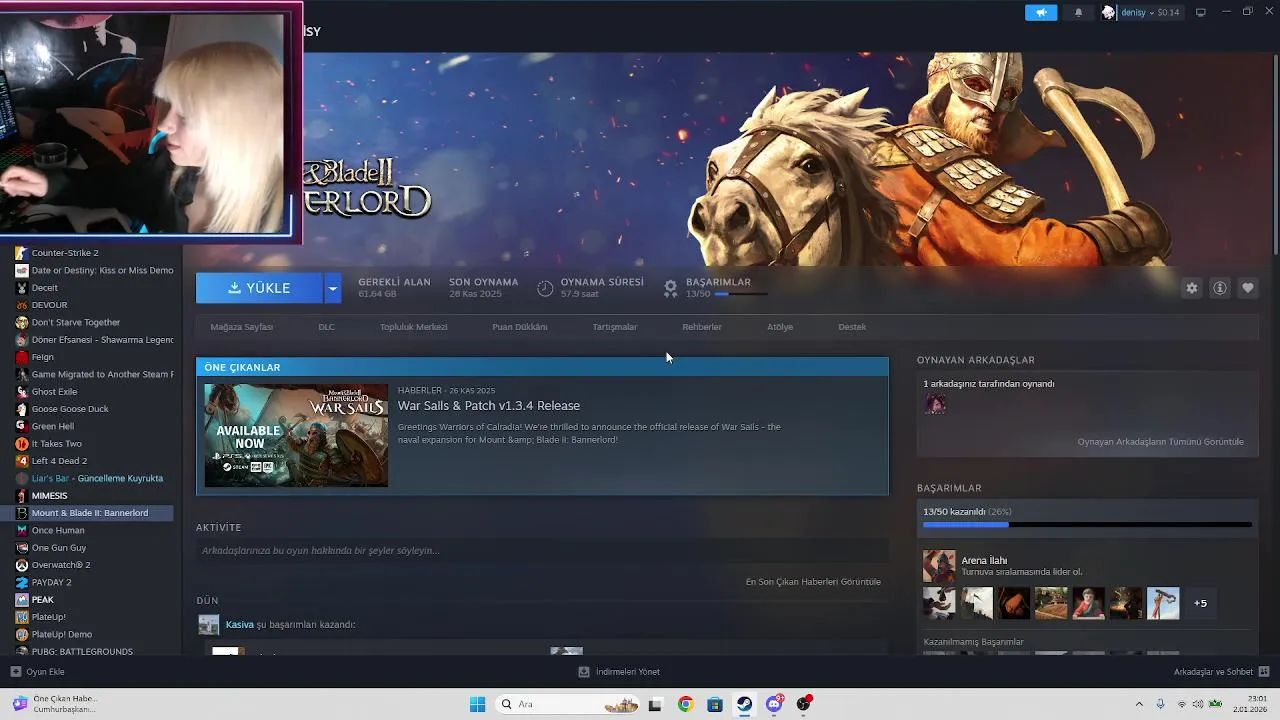Select PEAK in the library list
1280x720 pixels.
[x=43, y=600]
